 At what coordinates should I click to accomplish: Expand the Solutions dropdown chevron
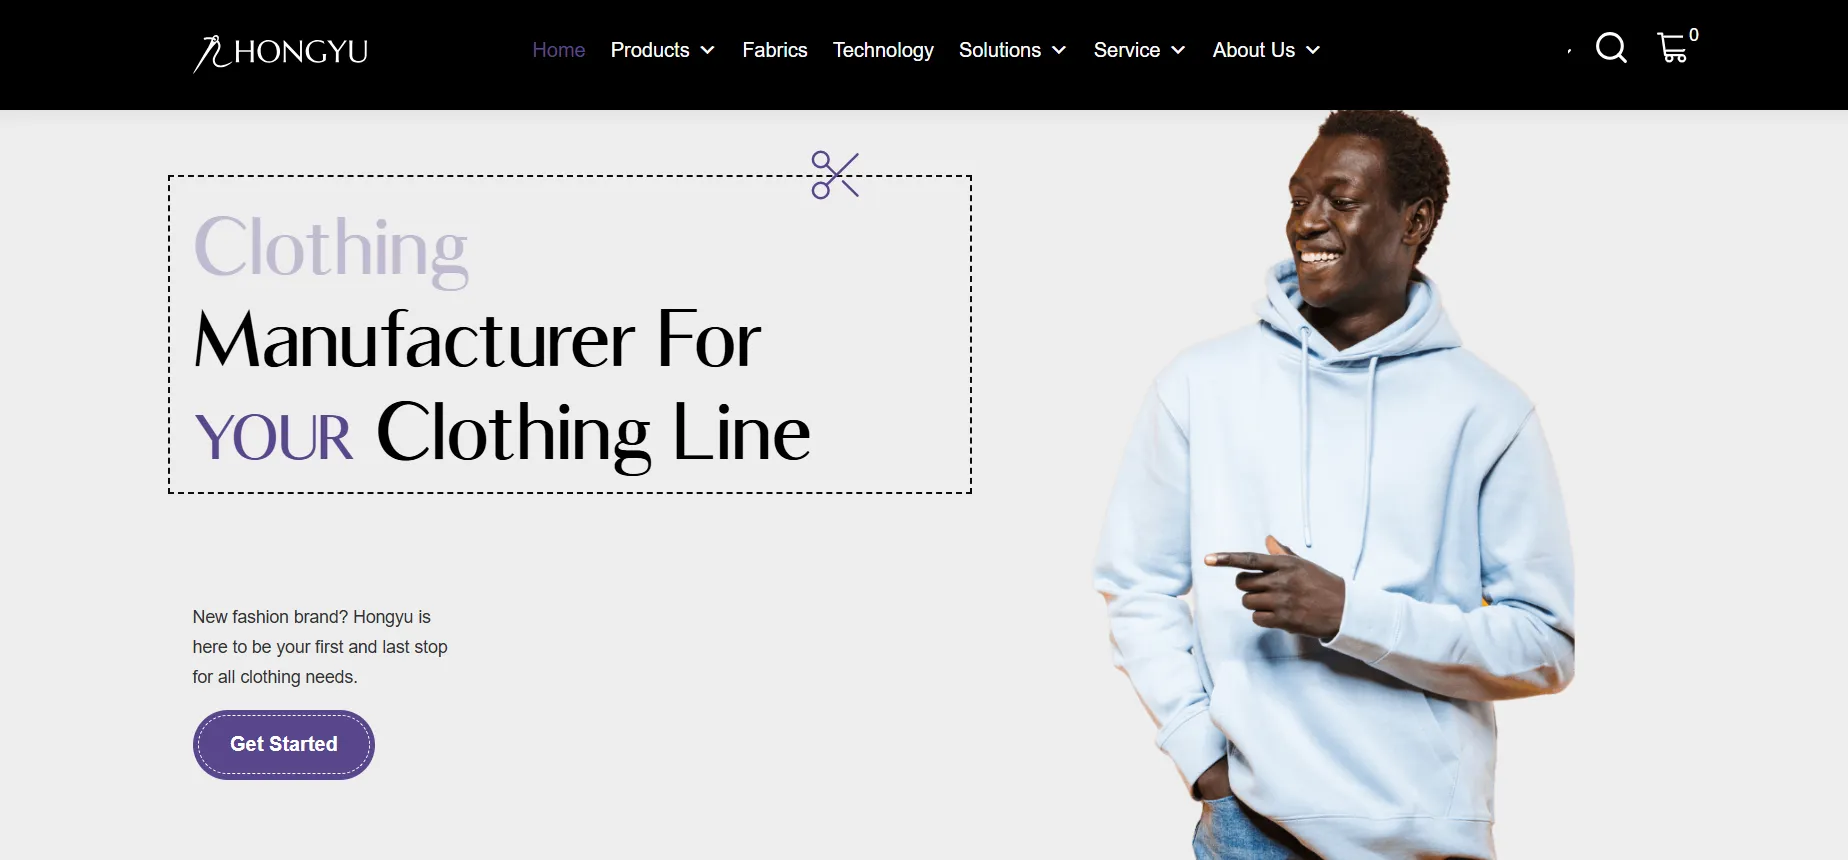1059,50
